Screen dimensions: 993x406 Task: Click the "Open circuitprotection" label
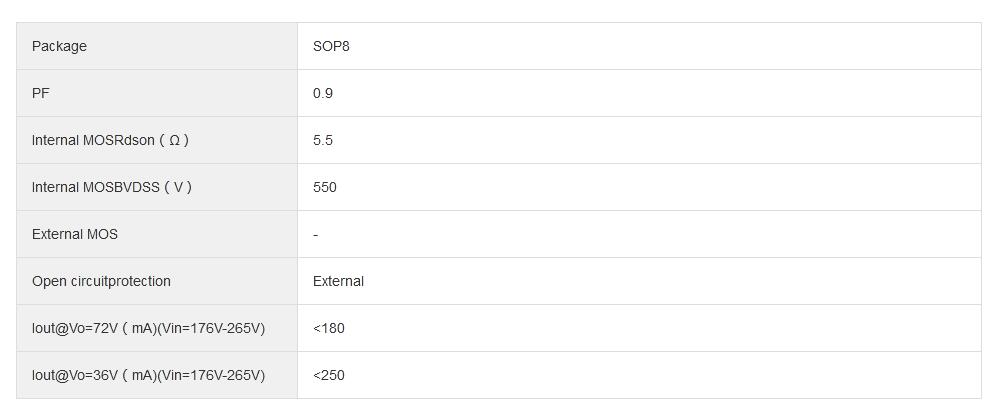point(101,281)
